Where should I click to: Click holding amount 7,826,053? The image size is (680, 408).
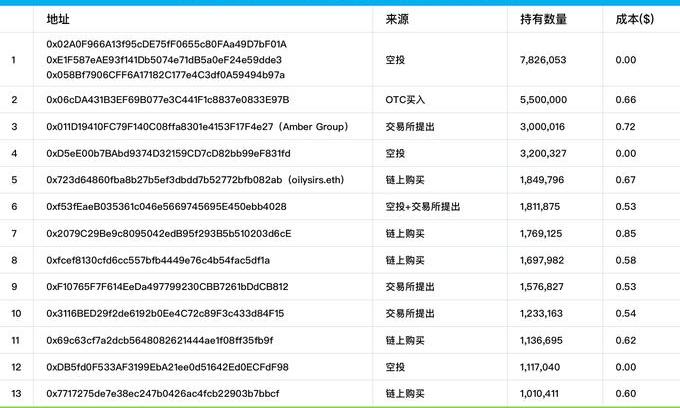pos(544,60)
